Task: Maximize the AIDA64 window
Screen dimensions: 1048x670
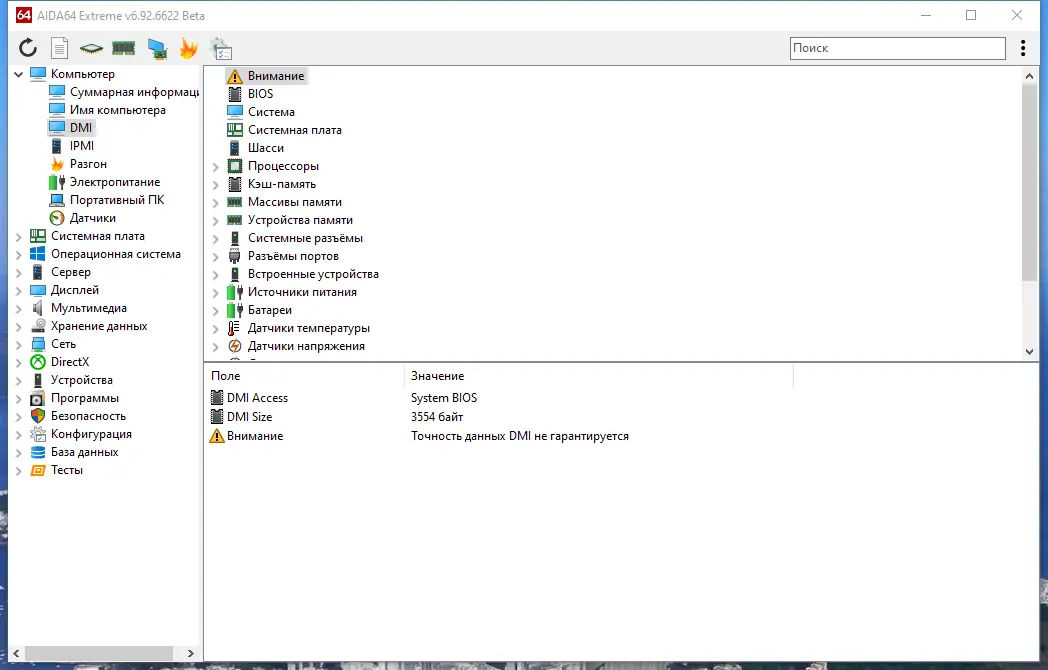Action: click(x=971, y=15)
